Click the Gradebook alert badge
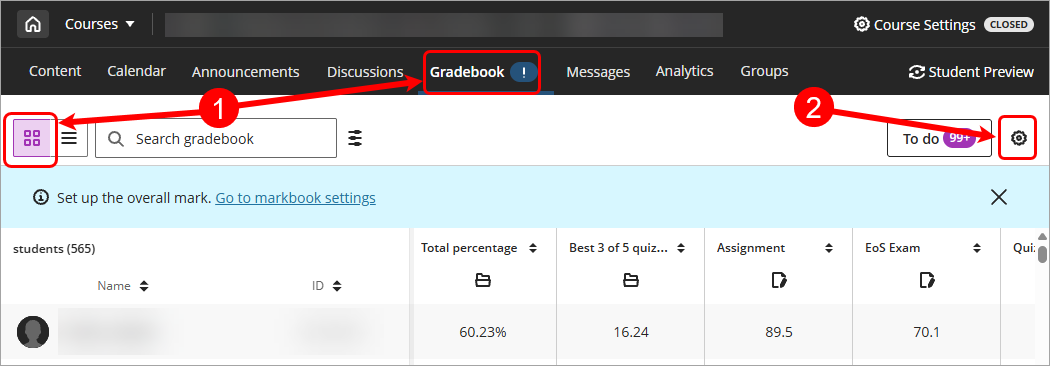Image resolution: width=1050 pixels, height=366 pixels. 524,72
